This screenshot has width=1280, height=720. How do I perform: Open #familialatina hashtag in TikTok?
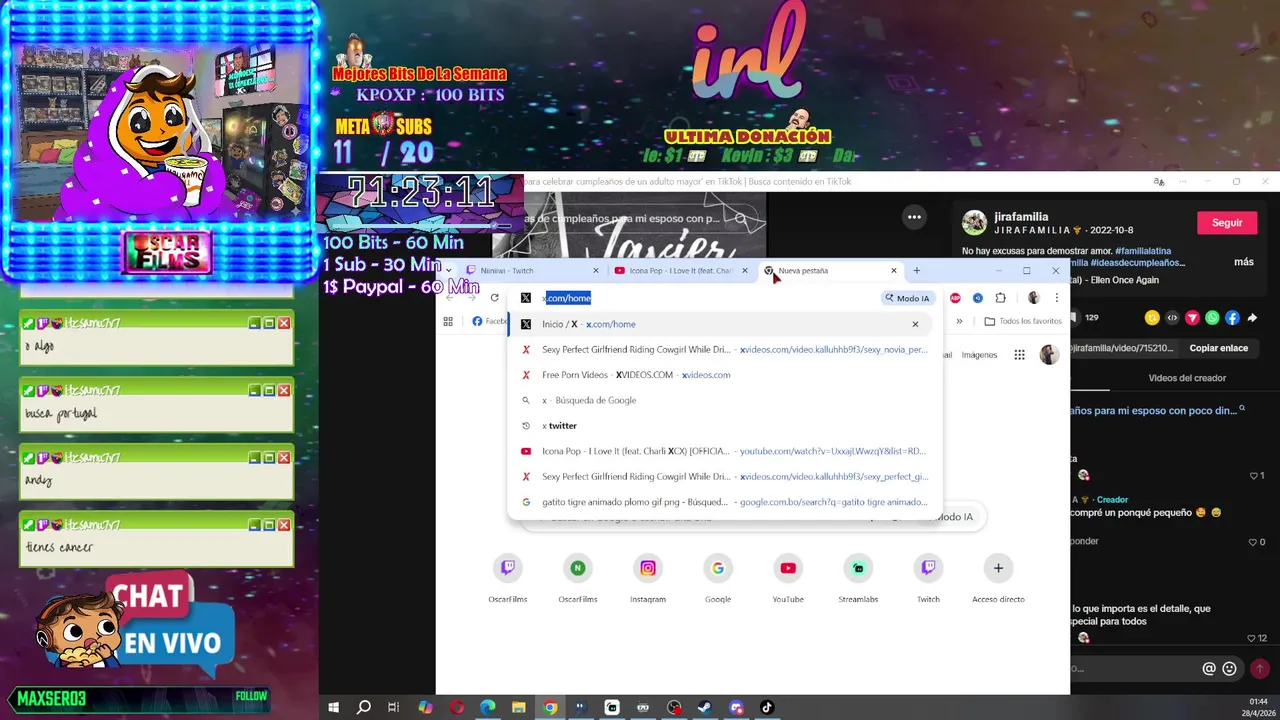click(x=1143, y=251)
